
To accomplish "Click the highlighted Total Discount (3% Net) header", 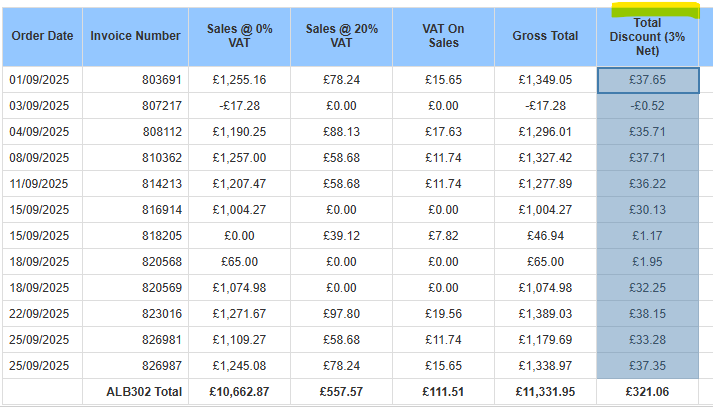I will (x=647, y=36).
